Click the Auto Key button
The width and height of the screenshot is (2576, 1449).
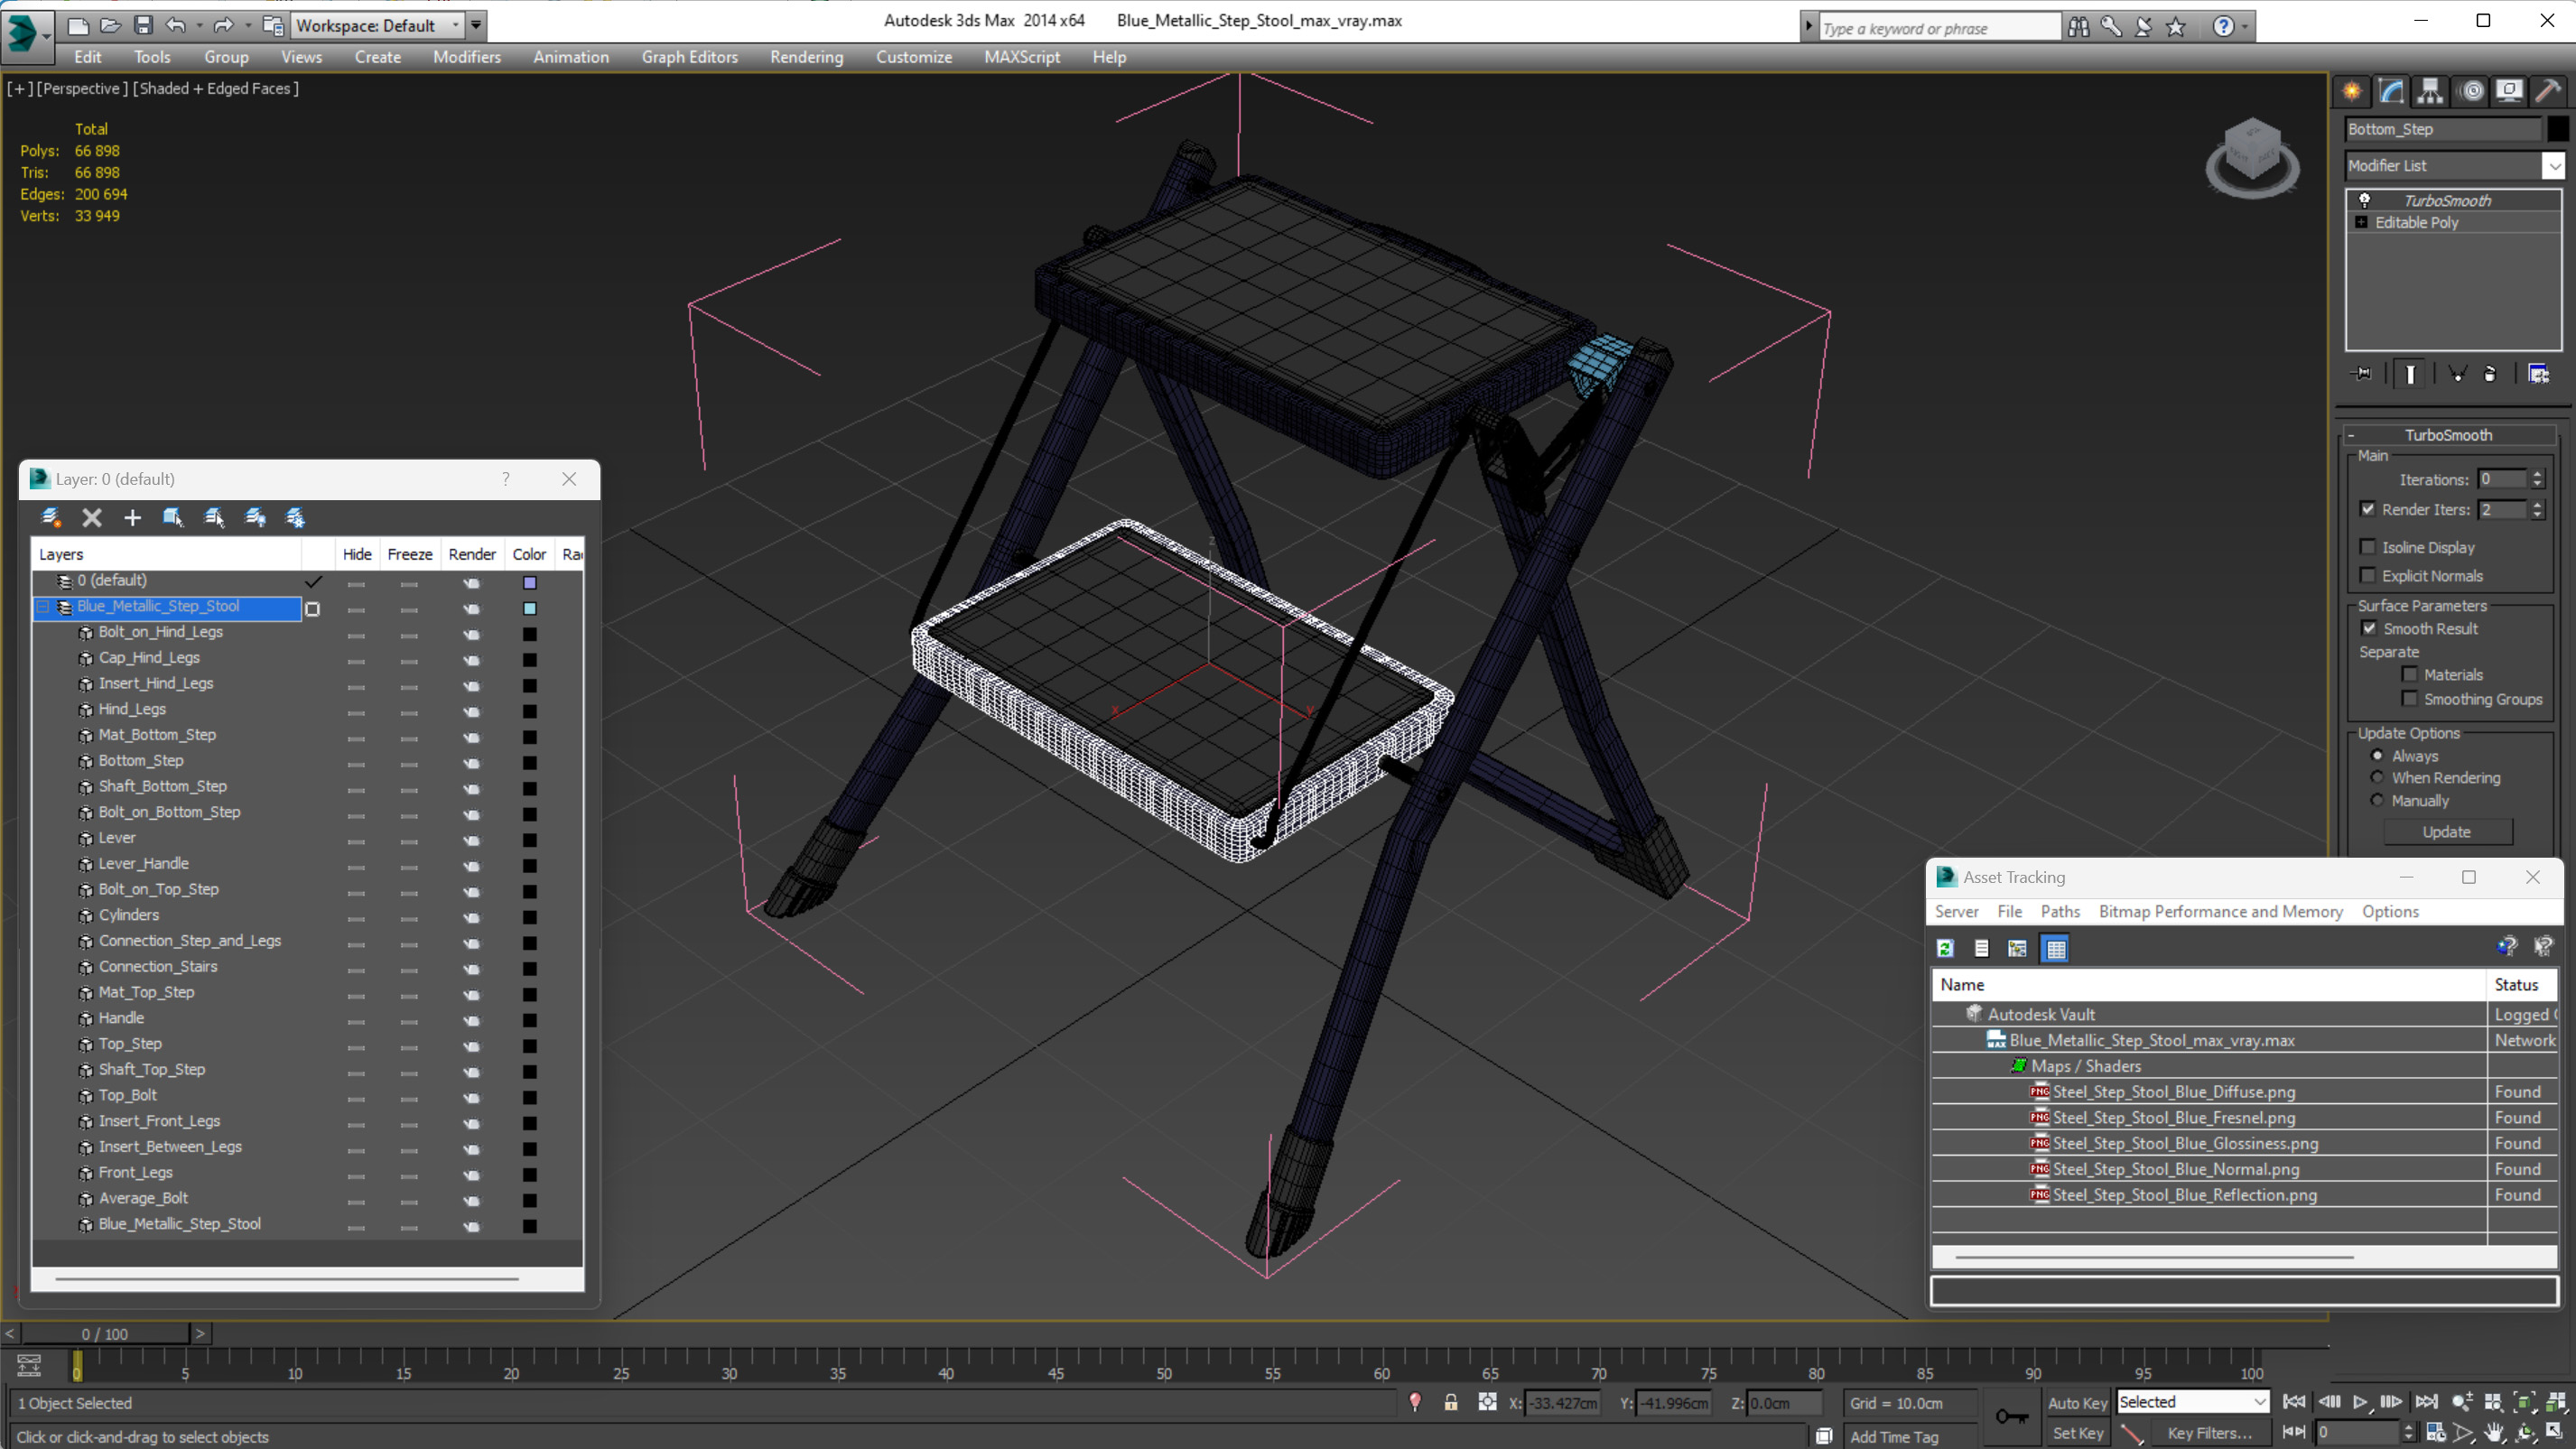click(x=2077, y=1402)
